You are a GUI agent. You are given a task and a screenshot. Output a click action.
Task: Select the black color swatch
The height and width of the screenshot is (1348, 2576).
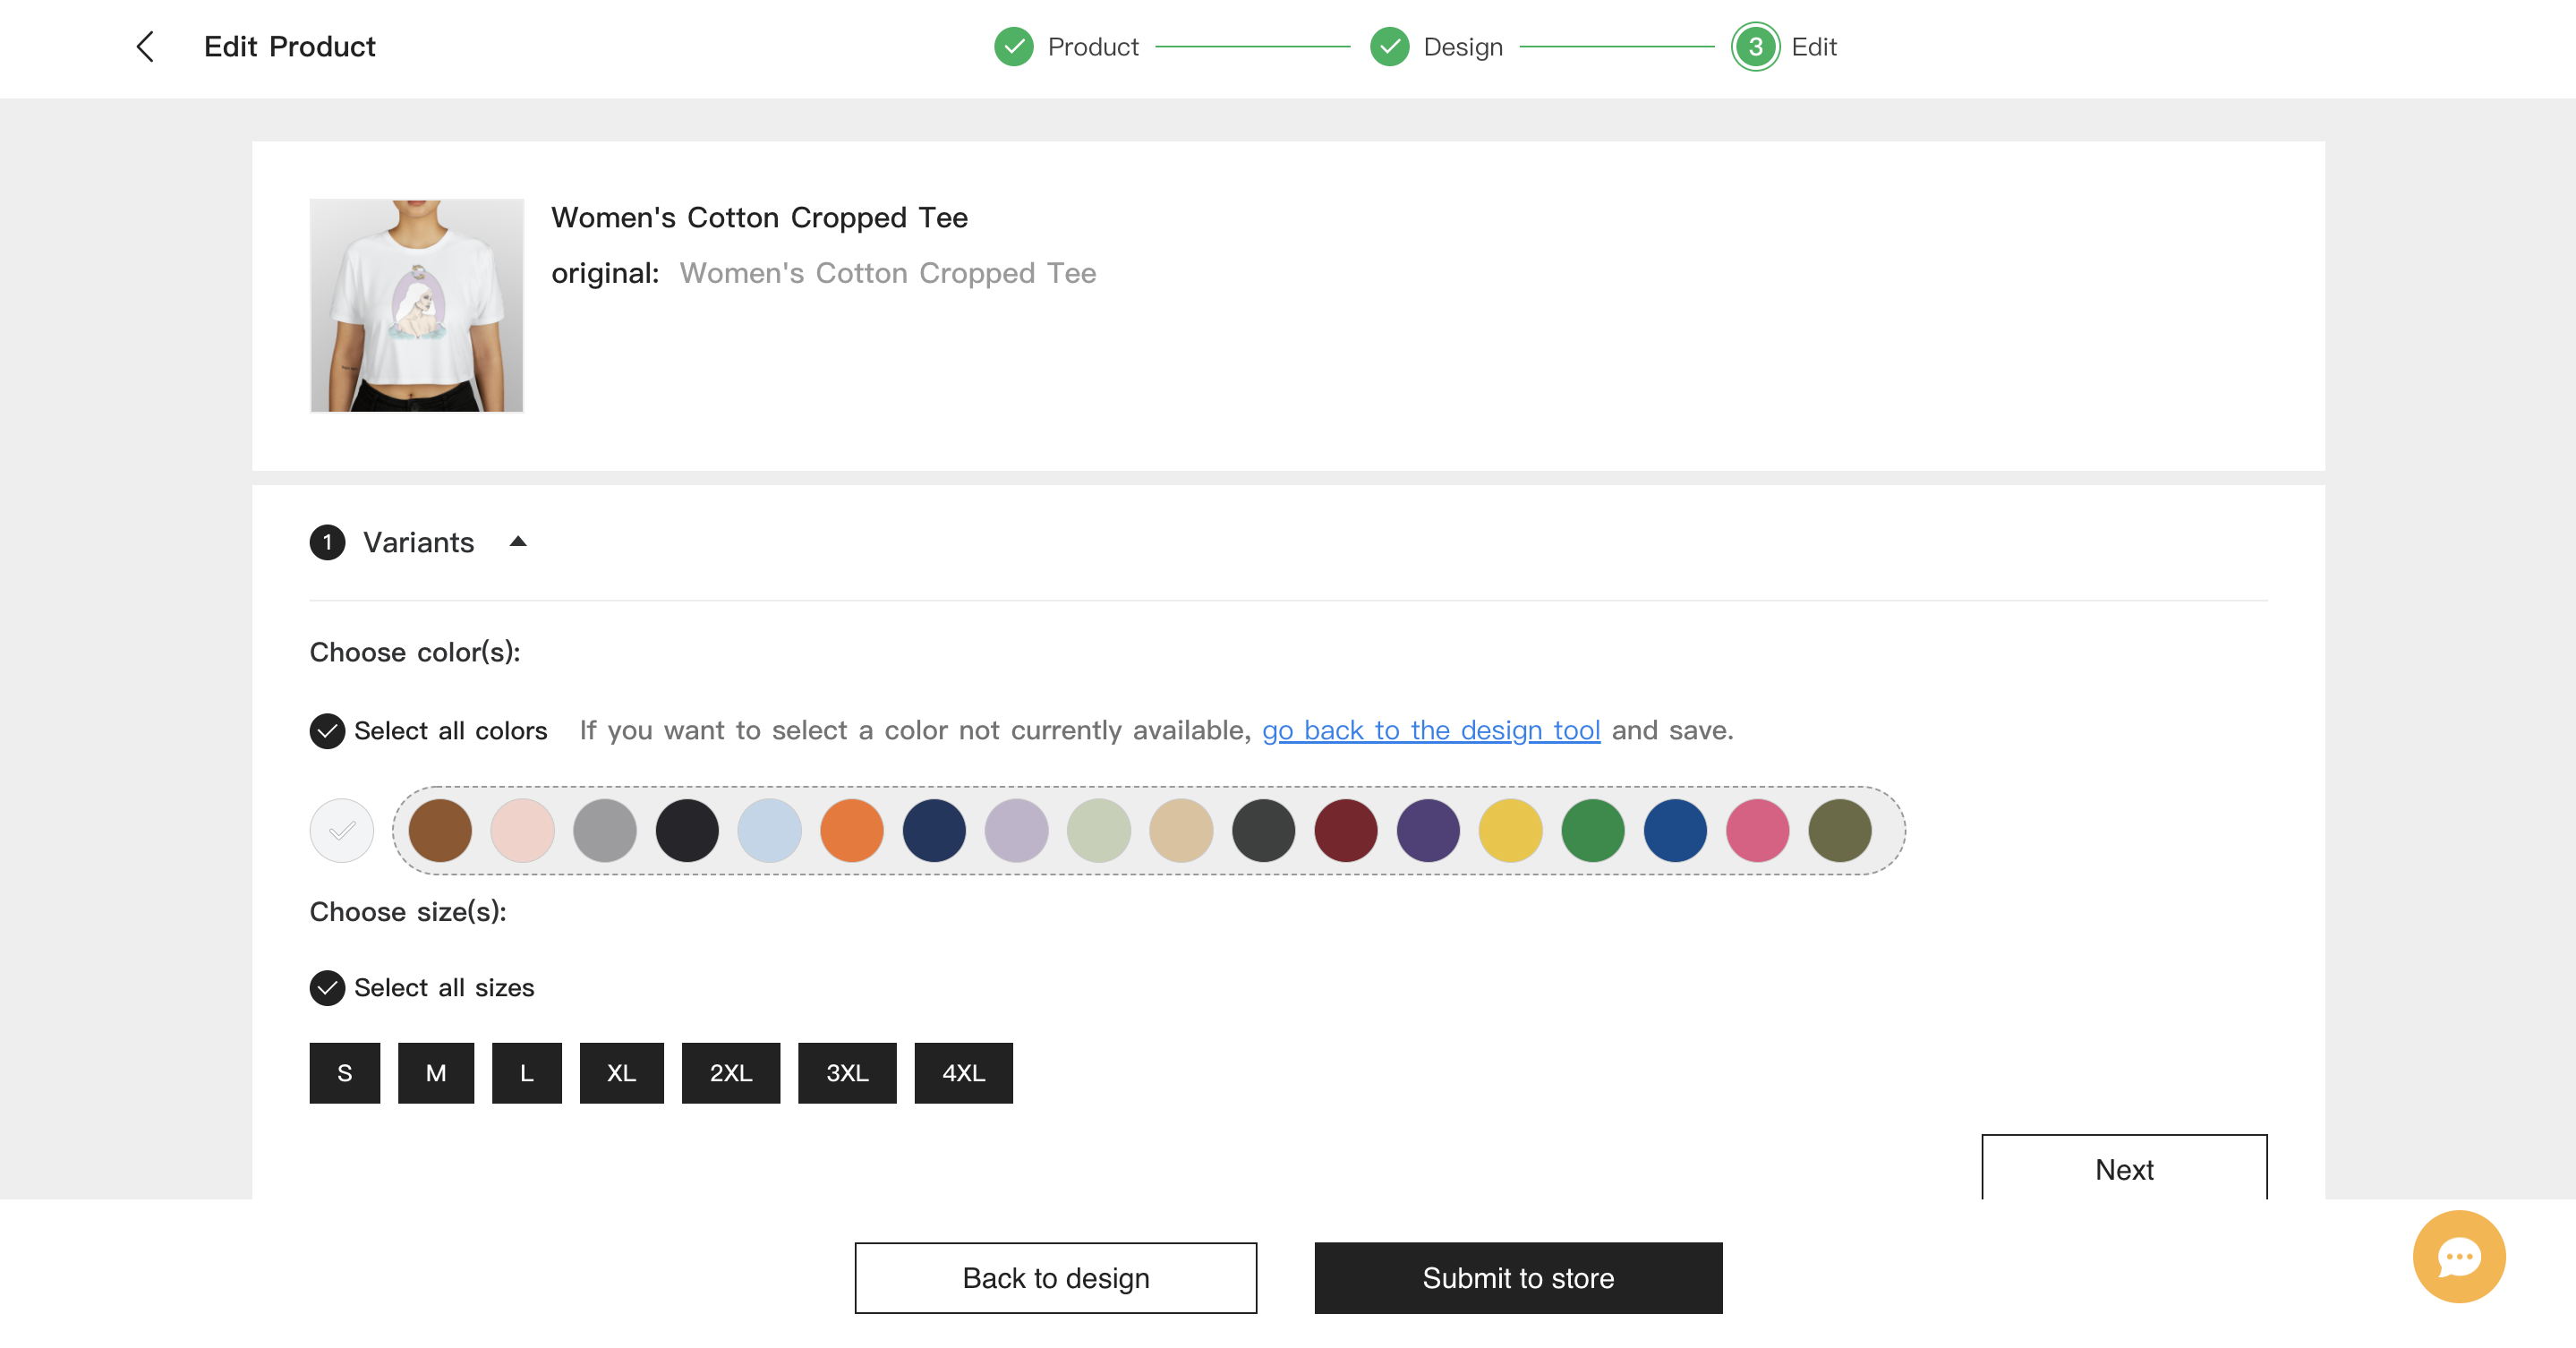[687, 830]
